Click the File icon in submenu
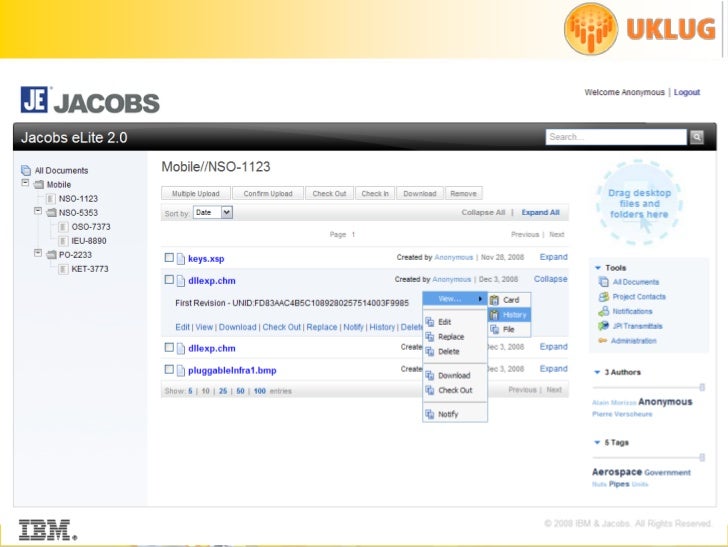Screen dimensions: 728x547 (494, 329)
